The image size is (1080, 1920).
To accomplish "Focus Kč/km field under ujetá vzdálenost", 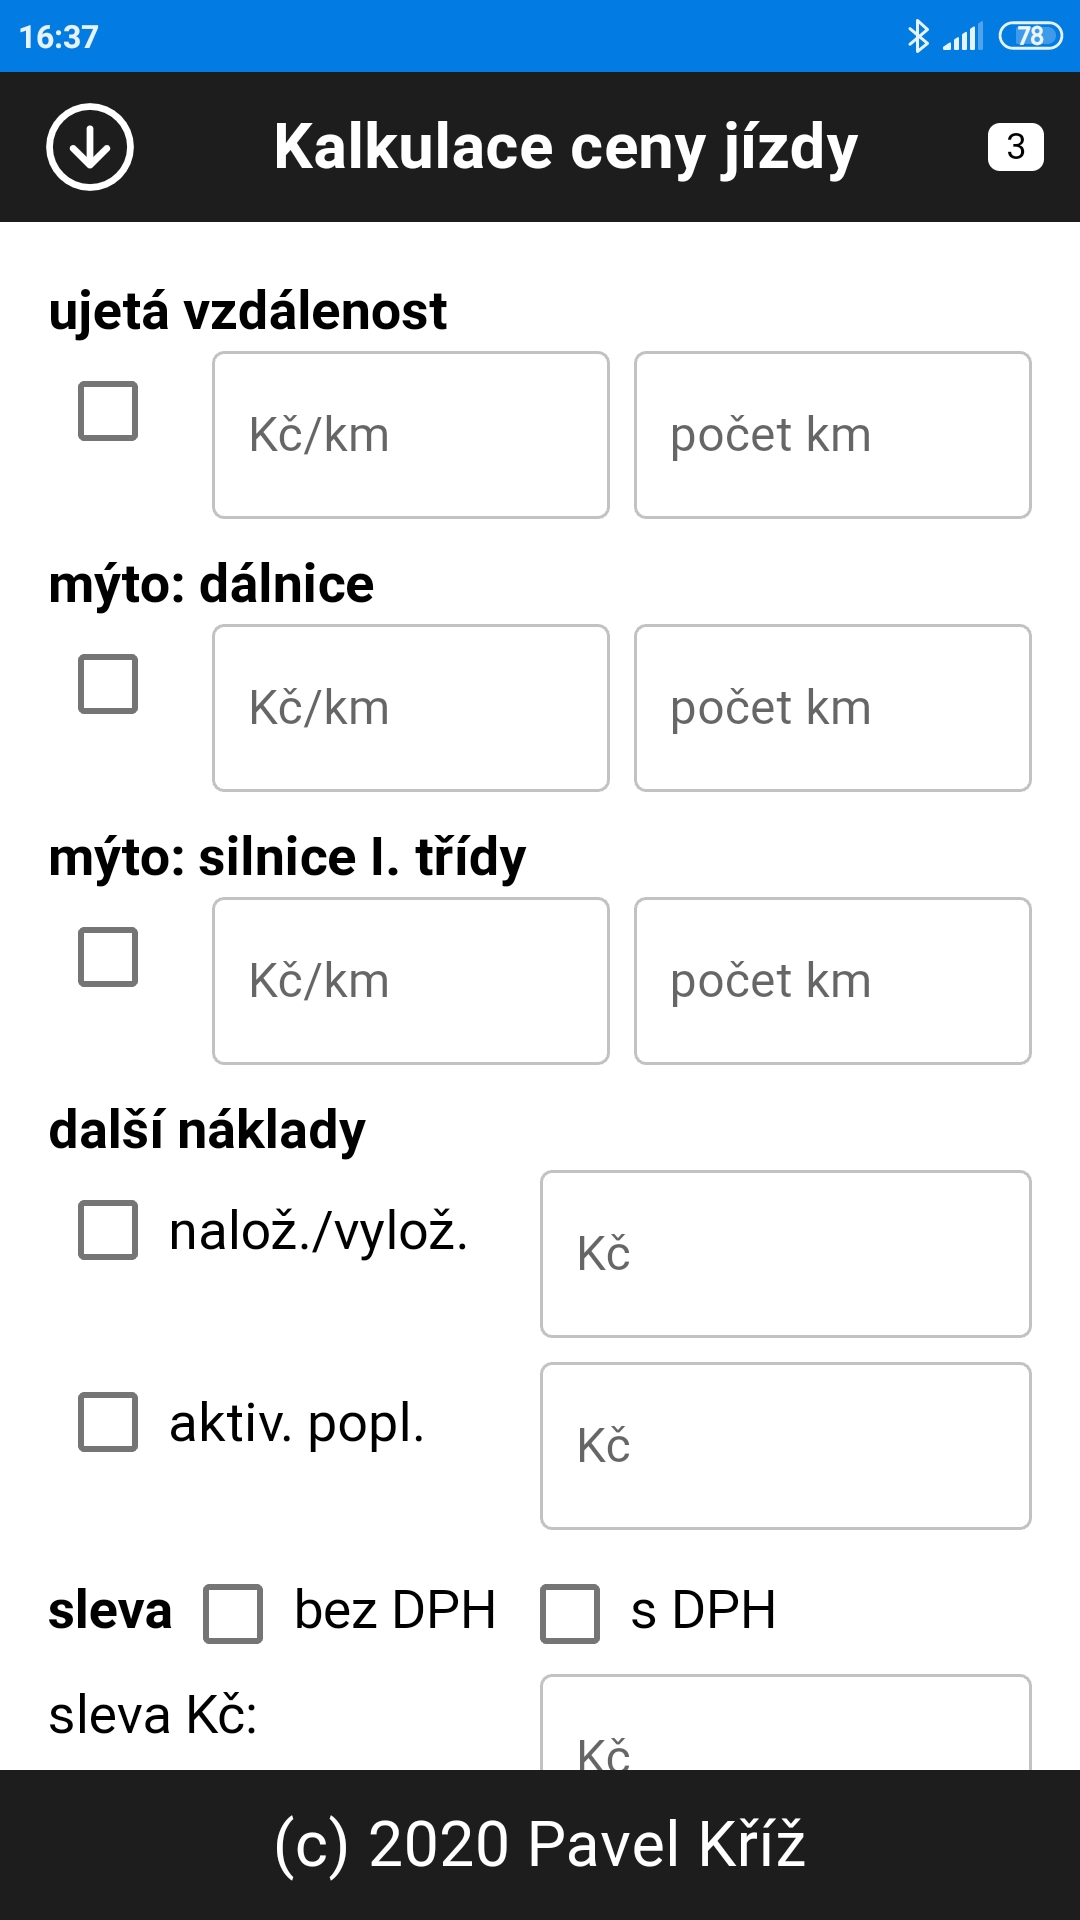I will point(411,435).
